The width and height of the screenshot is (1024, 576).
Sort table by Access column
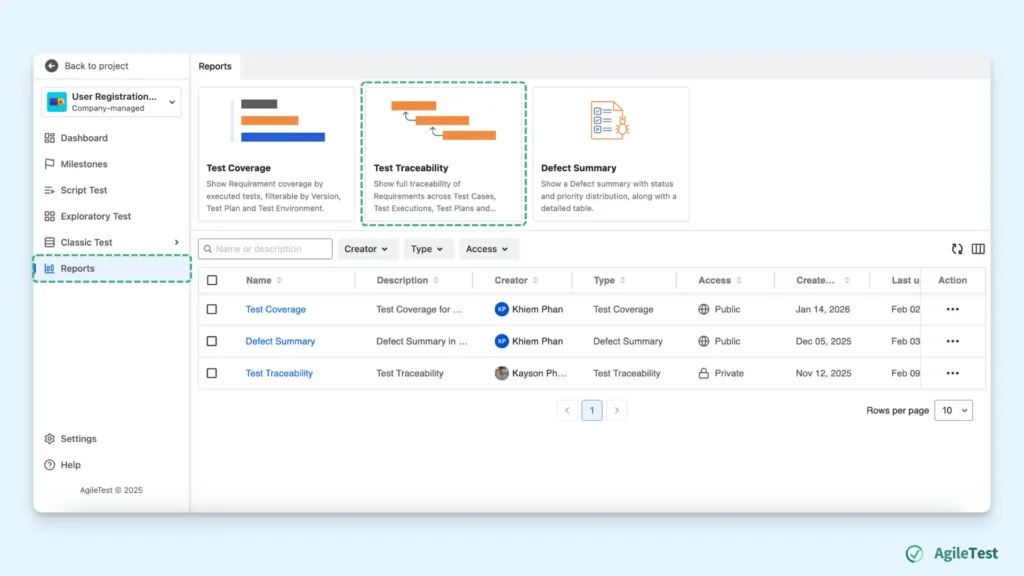coord(739,280)
